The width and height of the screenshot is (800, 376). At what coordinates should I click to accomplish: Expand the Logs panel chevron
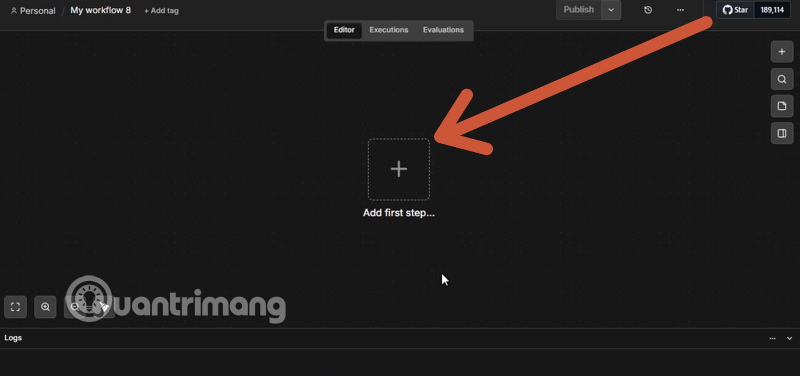click(x=789, y=338)
